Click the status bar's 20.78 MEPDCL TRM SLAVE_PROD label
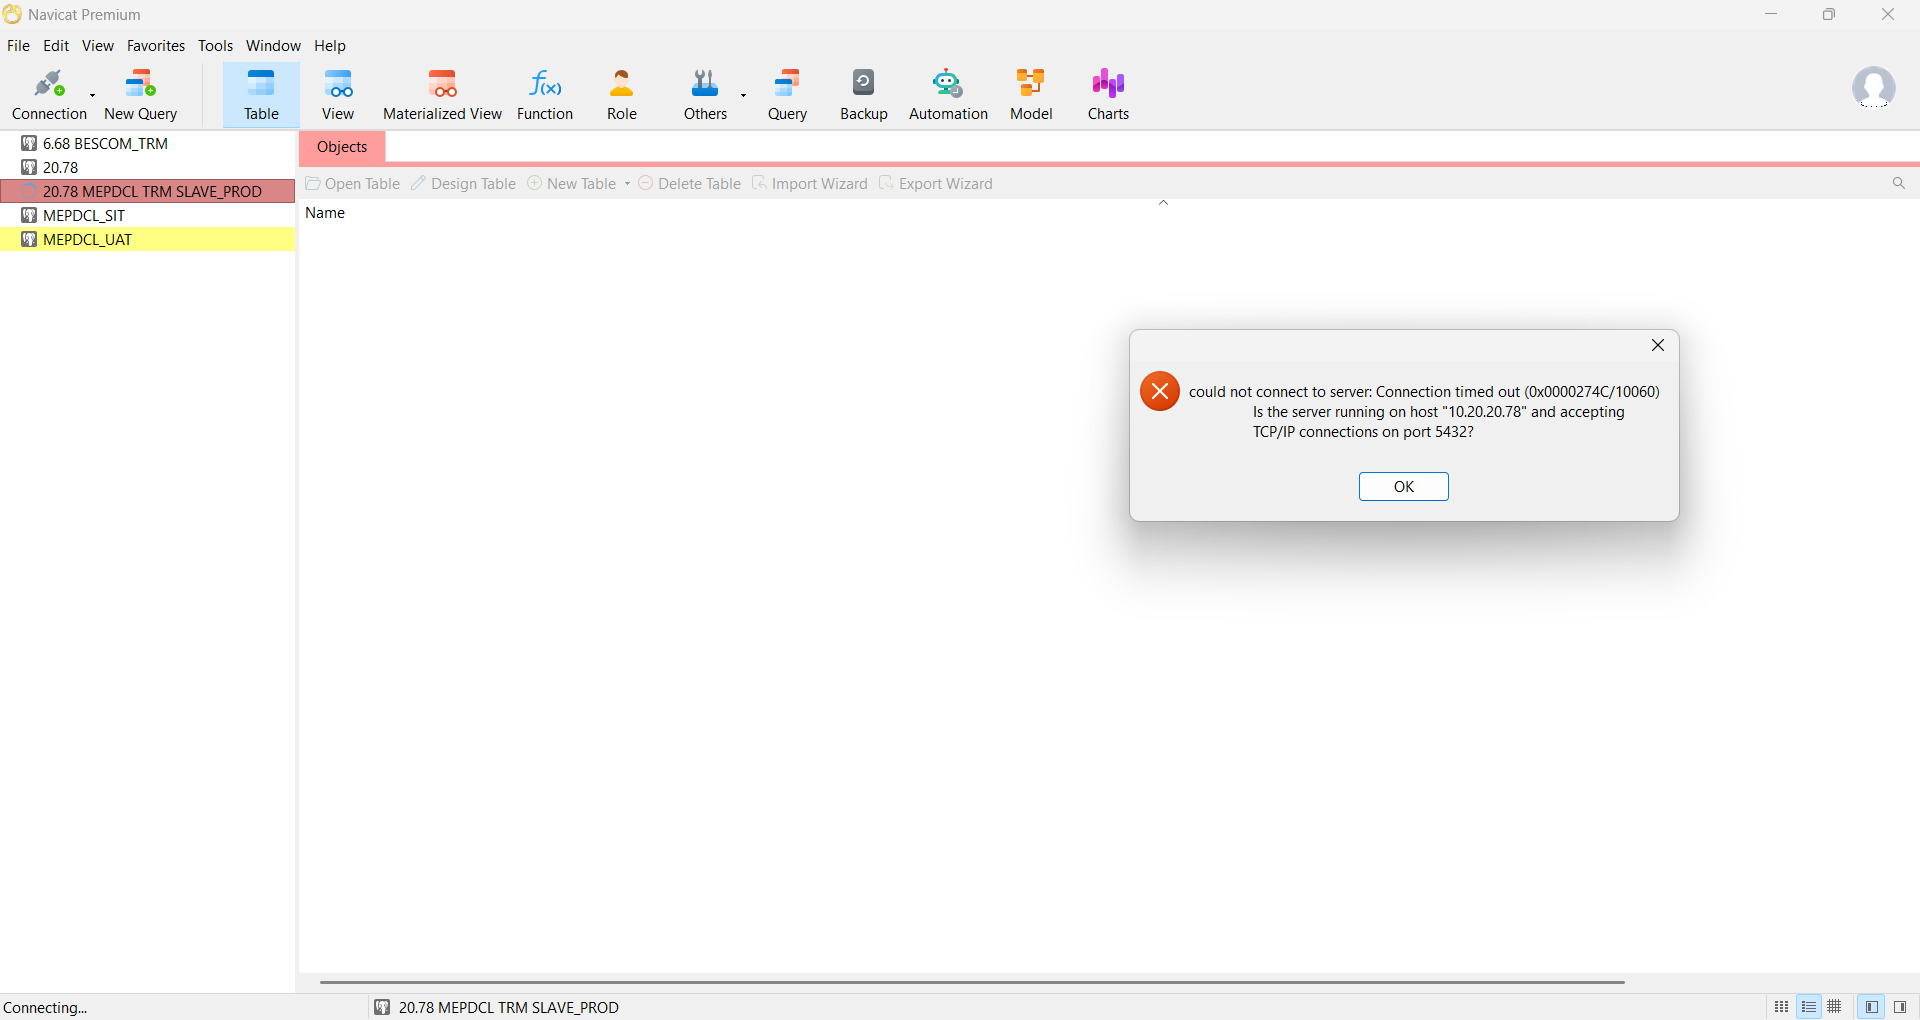The height and width of the screenshot is (1020, 1920). click(508, 1008)
